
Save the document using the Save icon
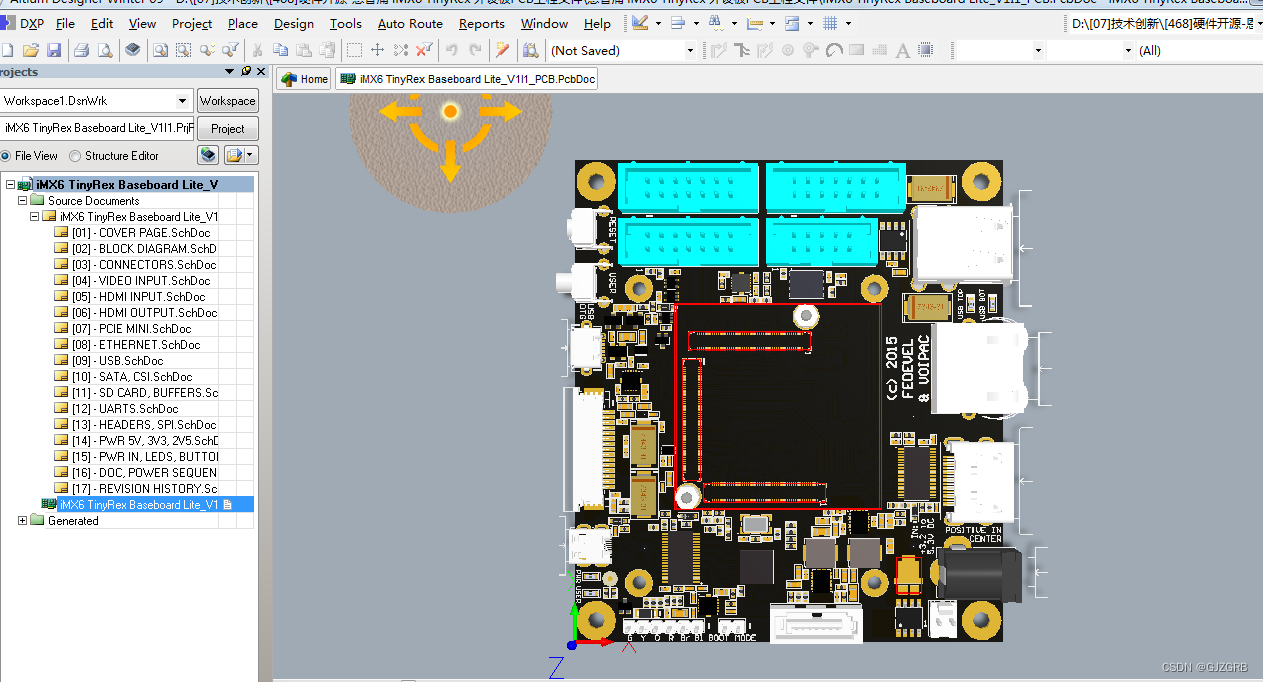tap(52, 50)
